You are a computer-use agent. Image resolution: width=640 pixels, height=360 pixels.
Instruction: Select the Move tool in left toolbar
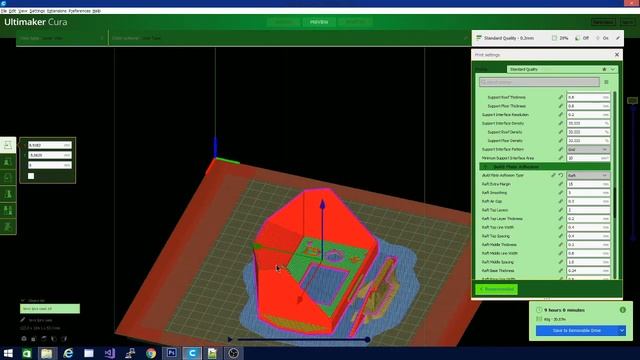[8, 145]
